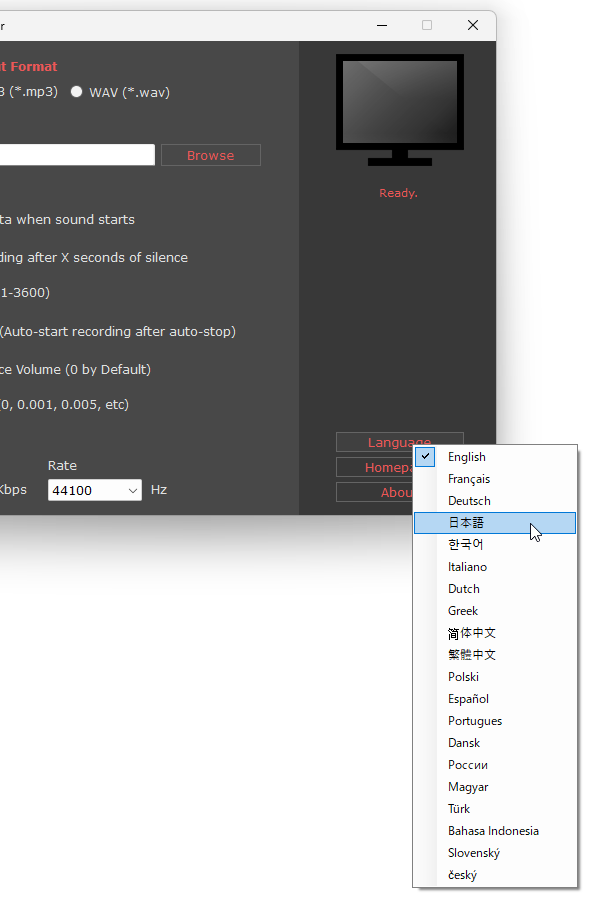Click the monitor icon above Ready status
The width and height of the screenshot is (590, 900).
399,110
